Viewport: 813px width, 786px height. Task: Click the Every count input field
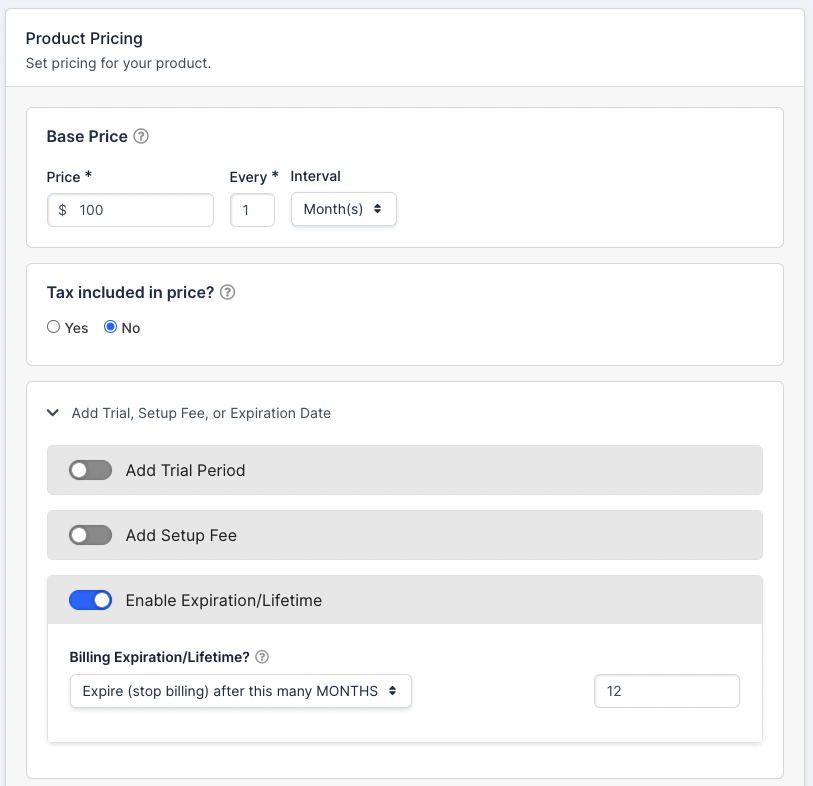coord(252,210)
